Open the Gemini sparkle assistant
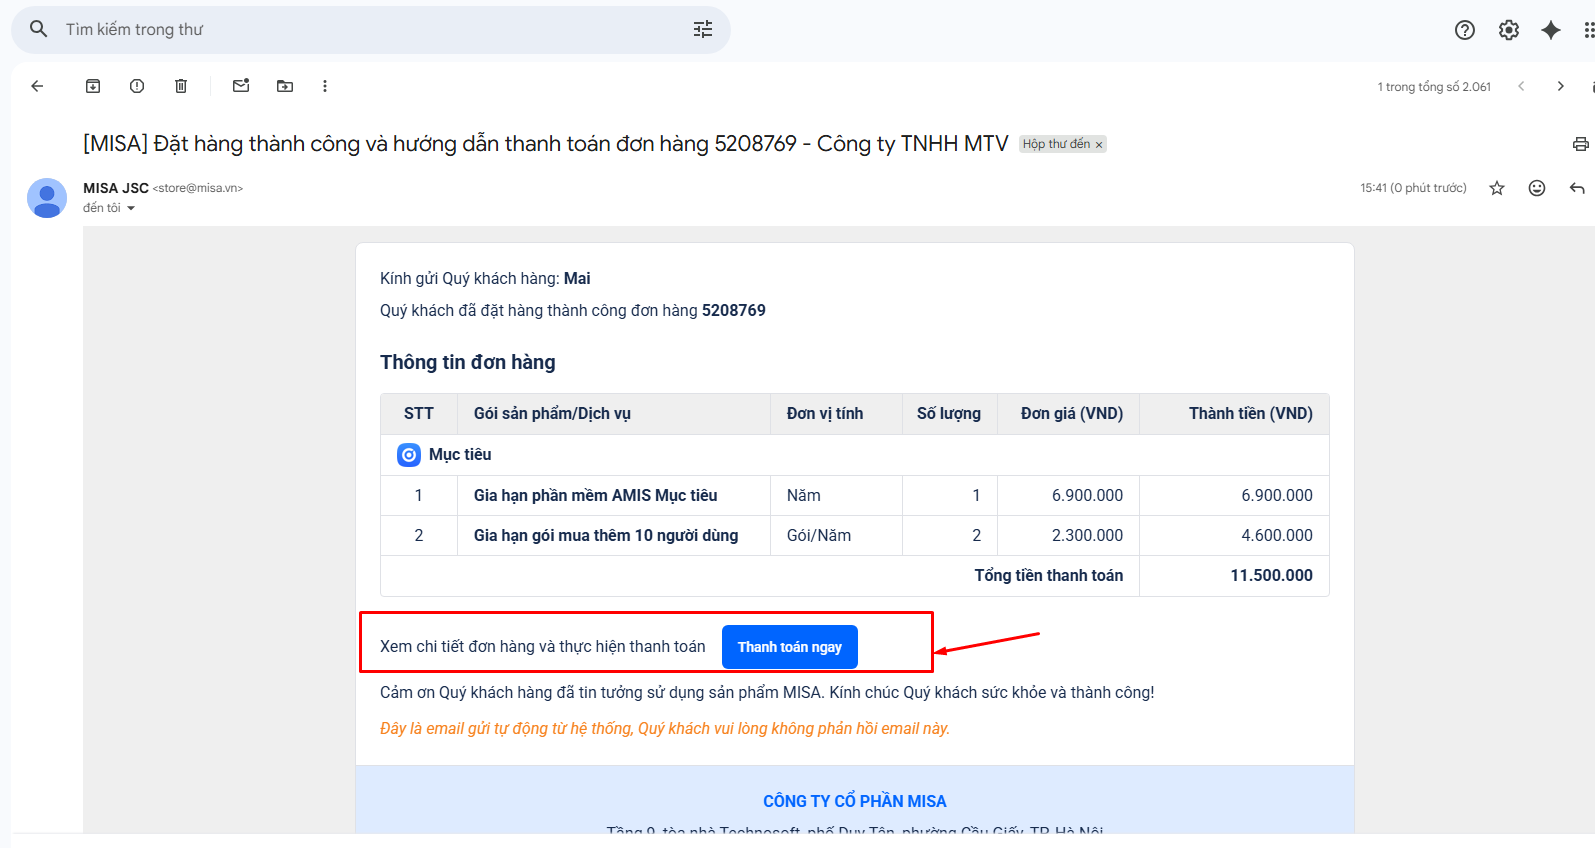 pos(1551,30)
